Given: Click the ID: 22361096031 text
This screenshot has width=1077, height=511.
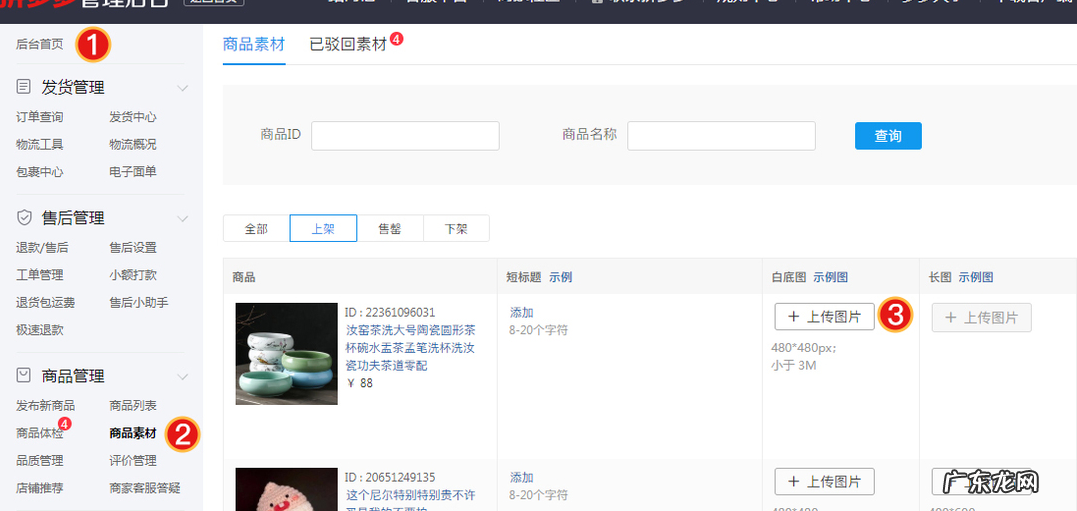Looking at the screenshot, I should click(x=390, y=313).
